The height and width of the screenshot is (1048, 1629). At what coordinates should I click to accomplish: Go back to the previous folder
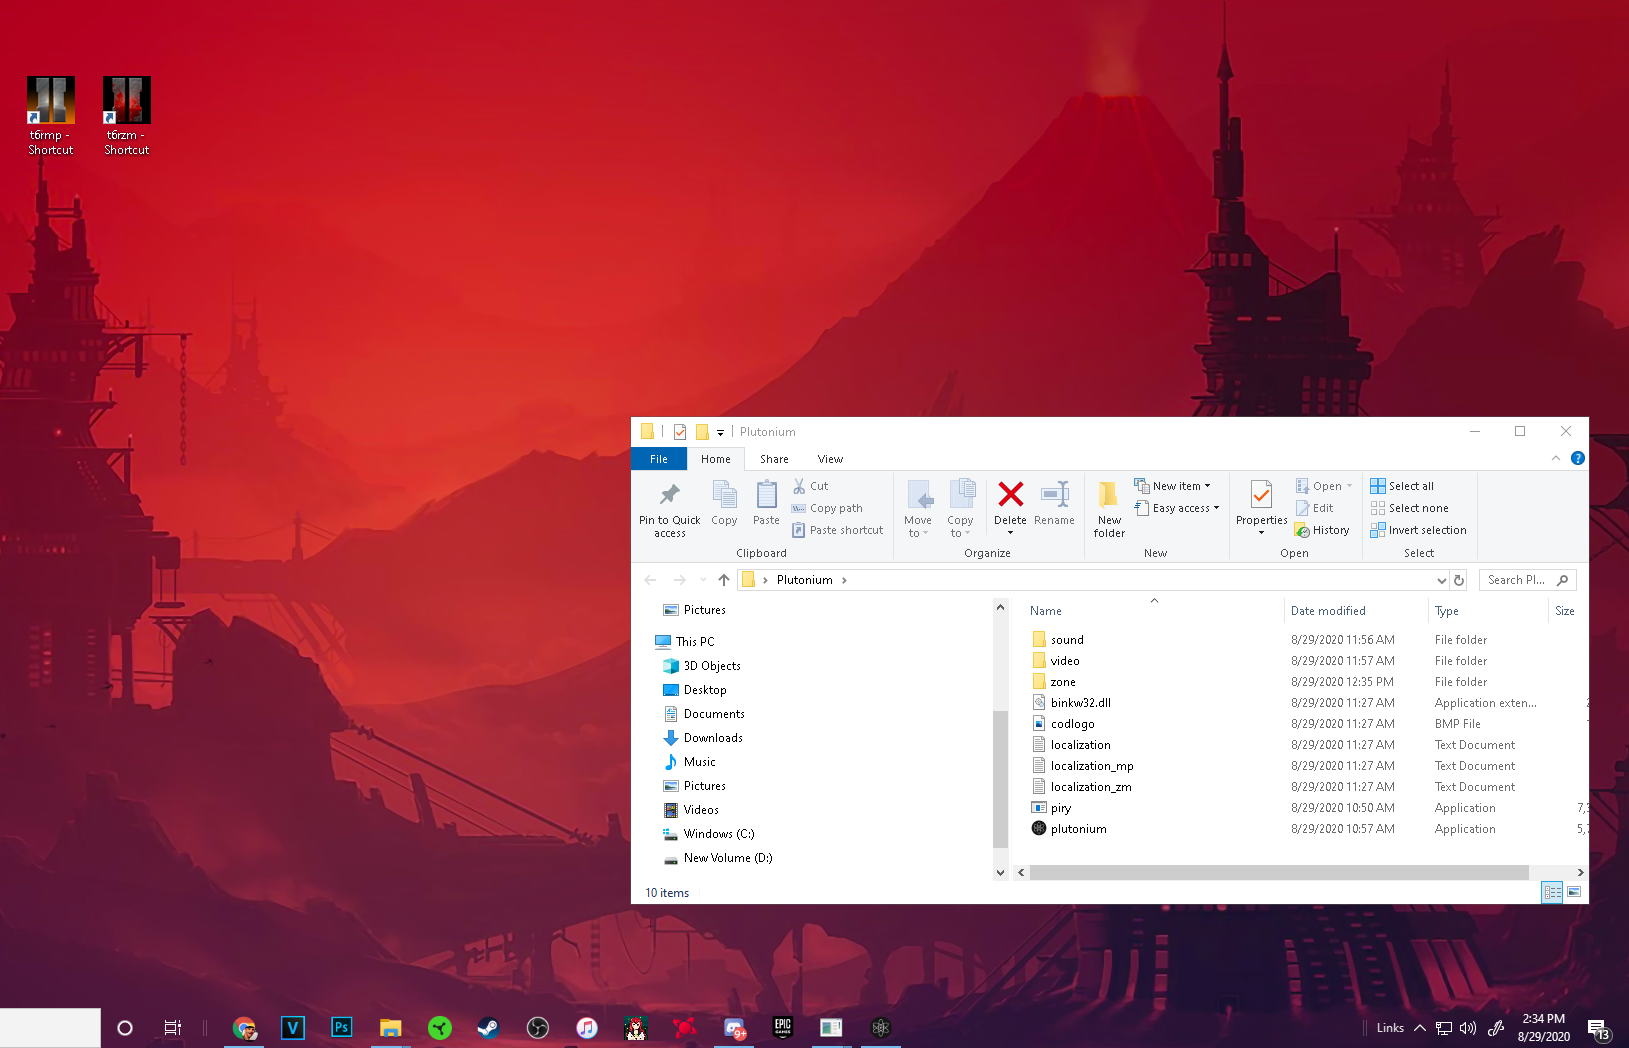point(650,580)
